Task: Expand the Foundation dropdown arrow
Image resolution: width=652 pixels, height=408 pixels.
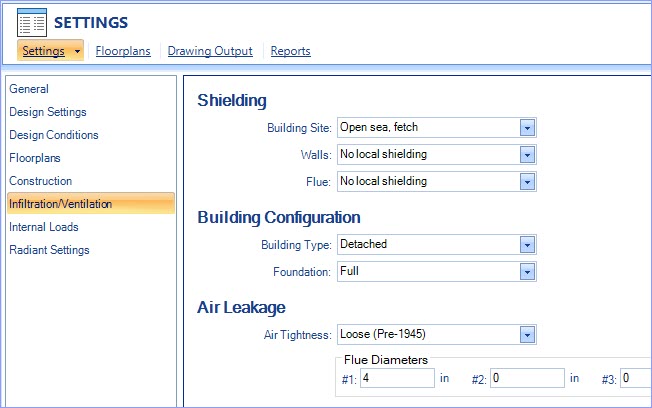Action: (527, 272)
